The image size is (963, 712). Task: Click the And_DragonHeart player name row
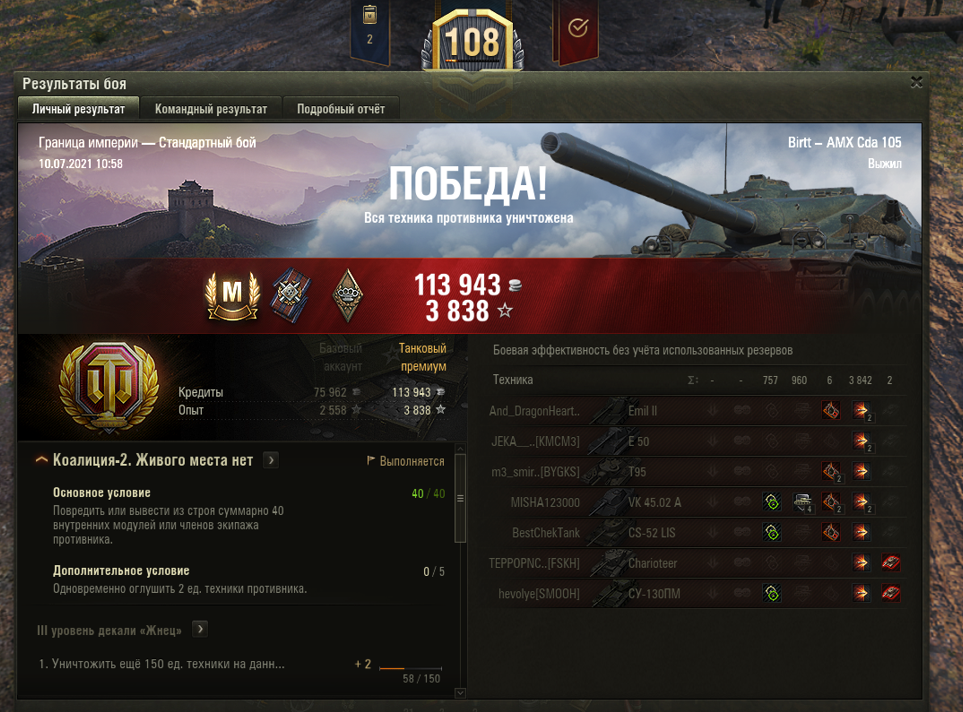[697, 411]
